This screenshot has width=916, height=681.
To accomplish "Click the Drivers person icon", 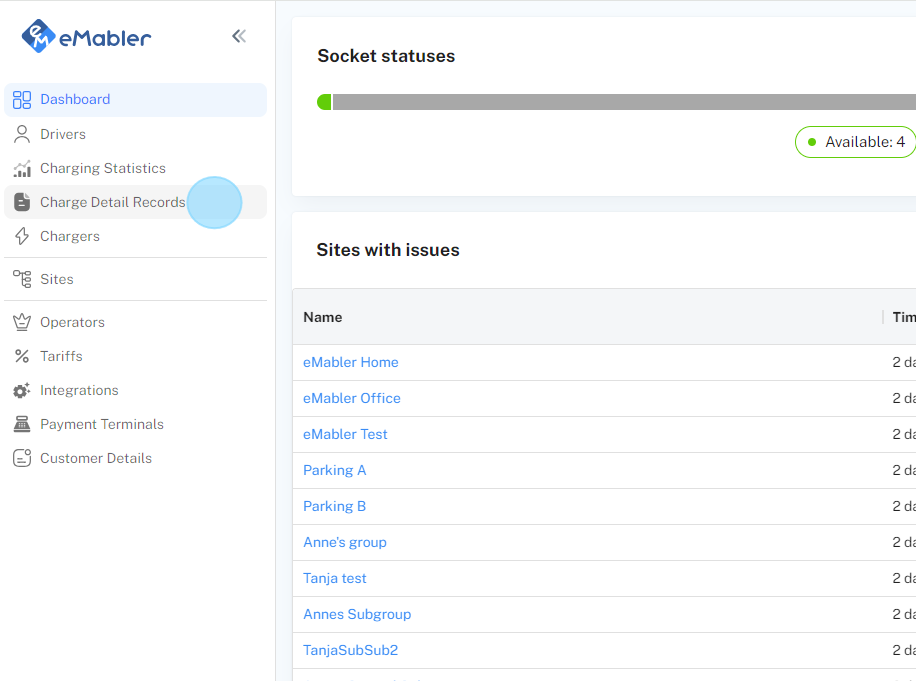I will (22, 134).
